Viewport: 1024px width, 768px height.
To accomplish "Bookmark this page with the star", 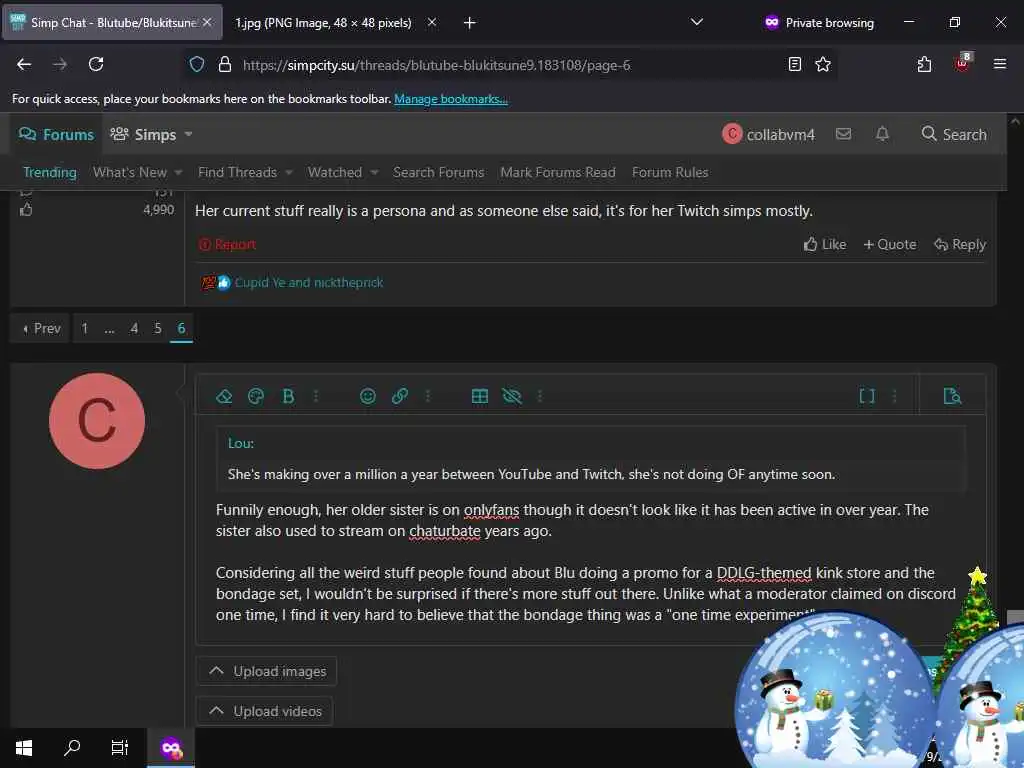I will coord(823,64).
